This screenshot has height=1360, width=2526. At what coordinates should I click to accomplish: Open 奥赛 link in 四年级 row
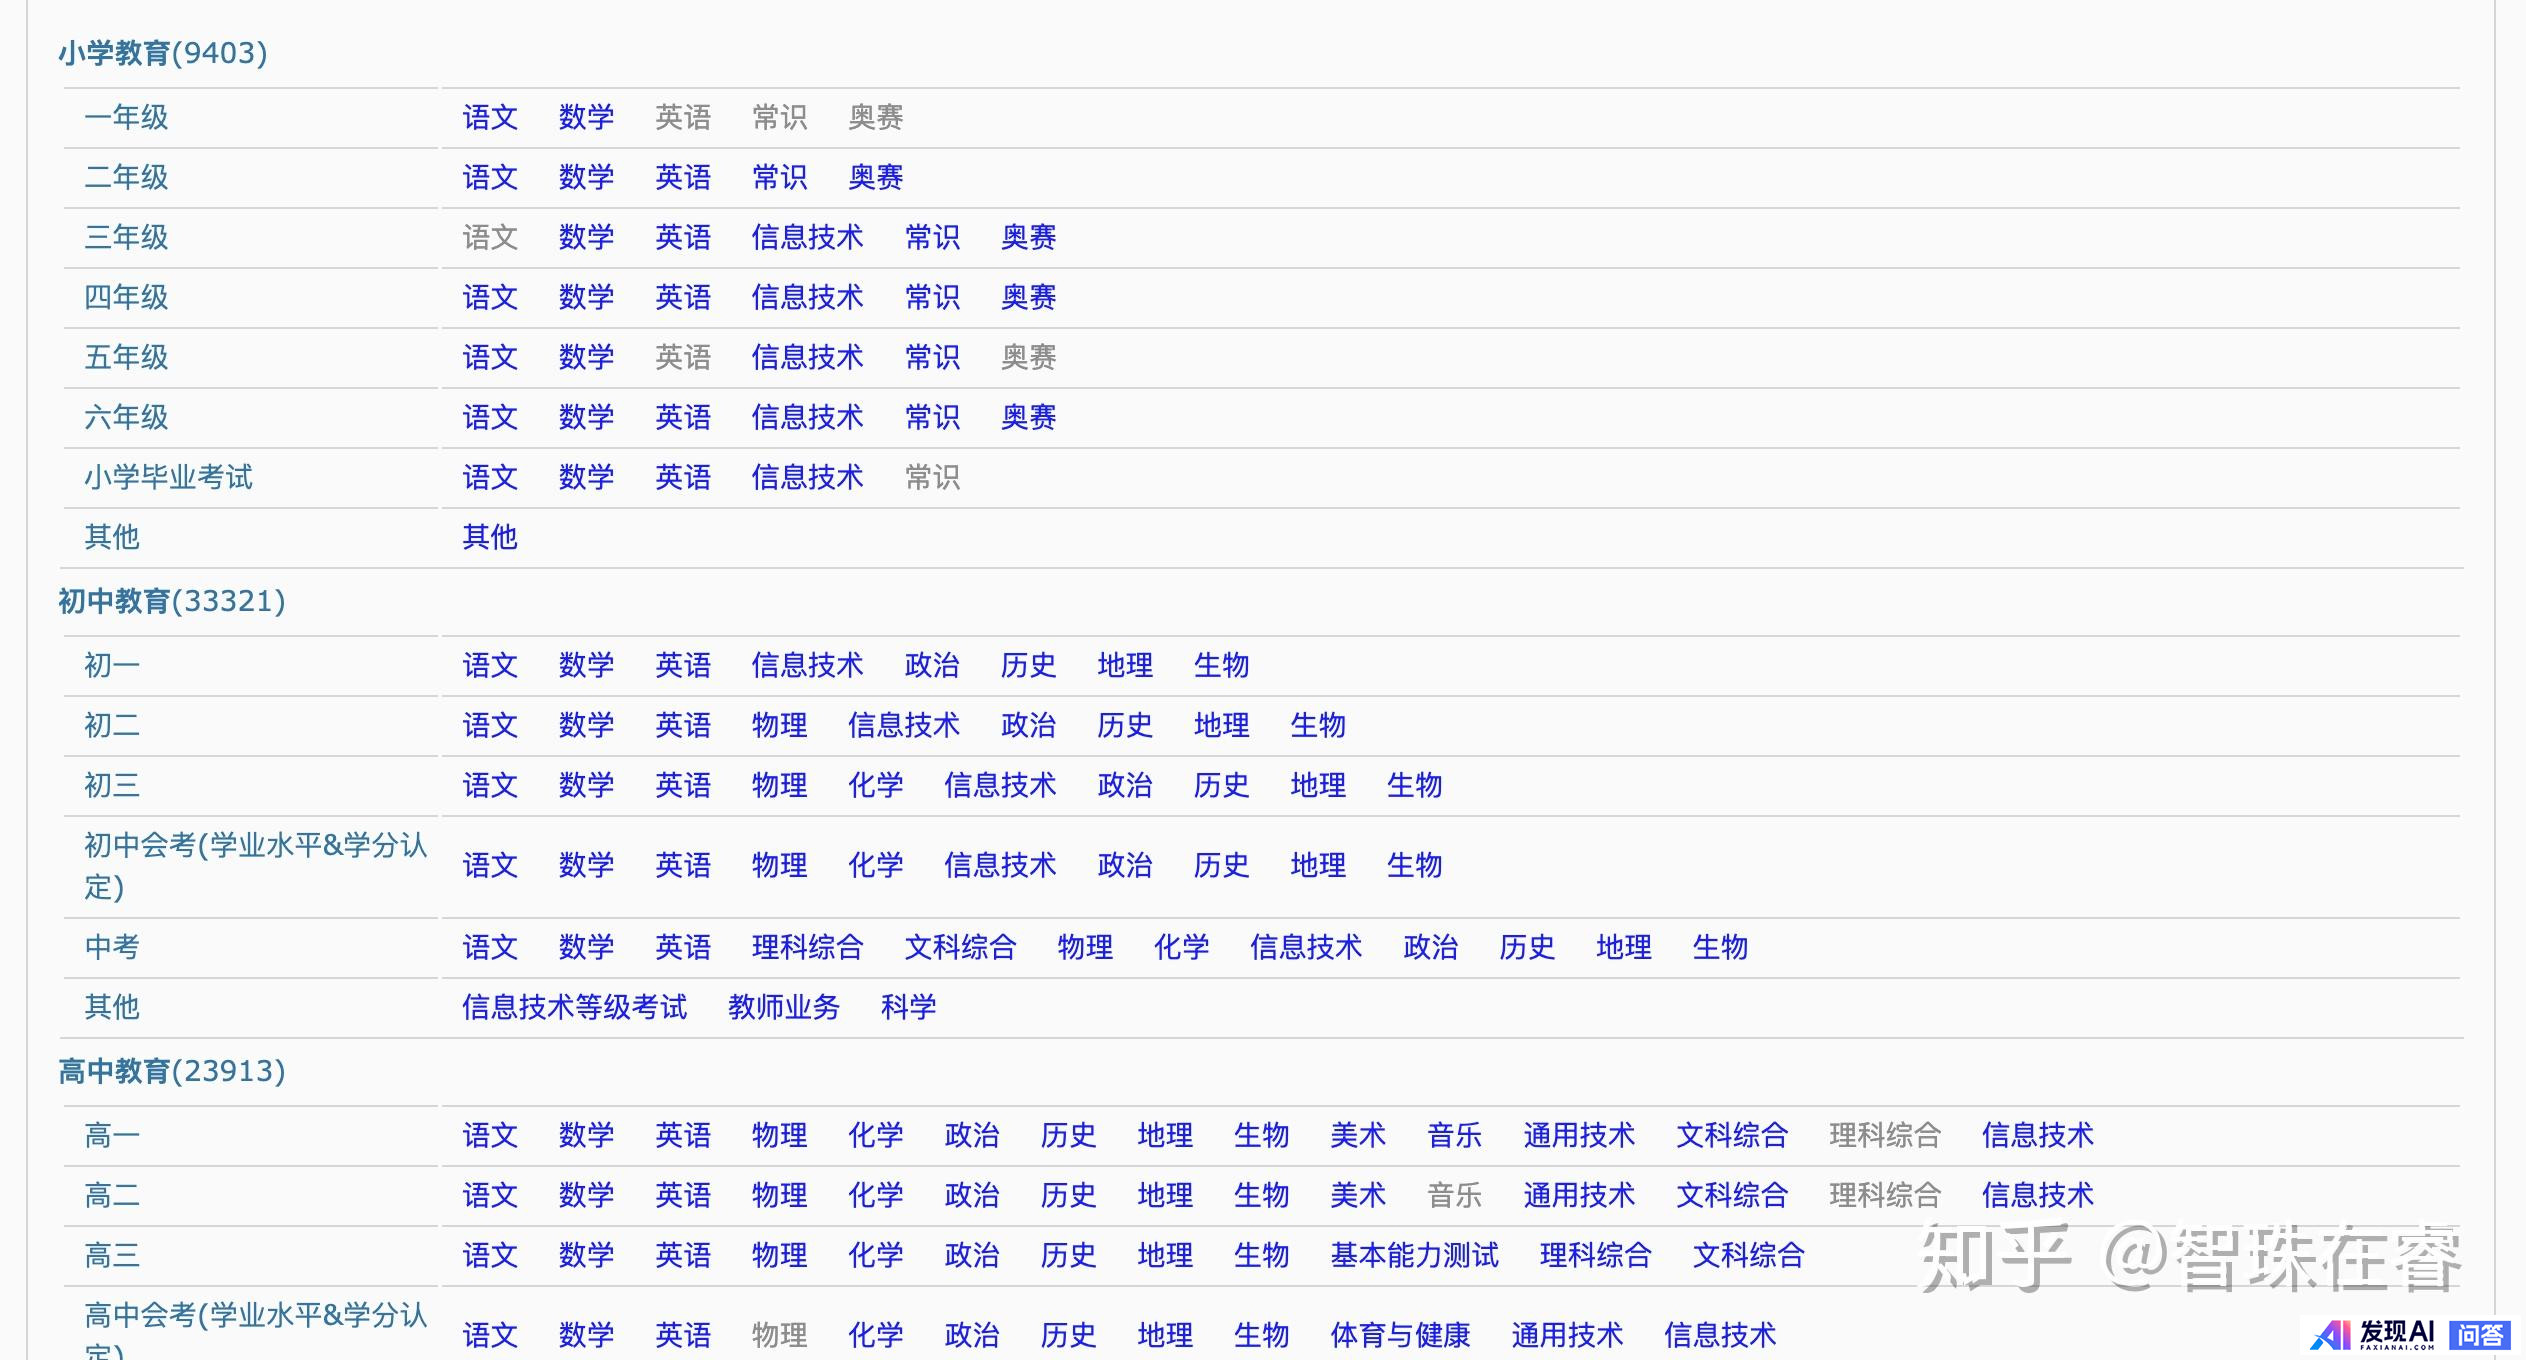(1028, 298)
